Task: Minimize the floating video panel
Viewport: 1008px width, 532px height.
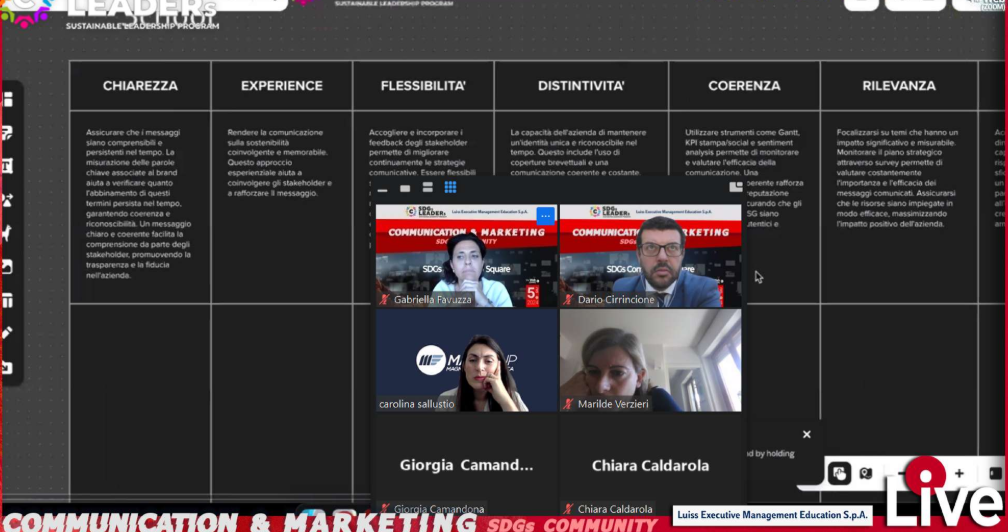Action: pos(382,188)
